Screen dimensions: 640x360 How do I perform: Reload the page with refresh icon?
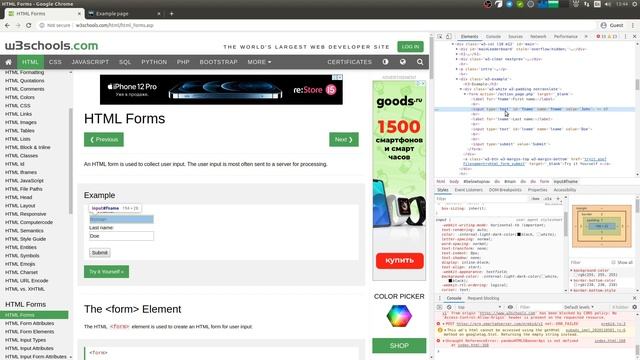tap(29, 25)
